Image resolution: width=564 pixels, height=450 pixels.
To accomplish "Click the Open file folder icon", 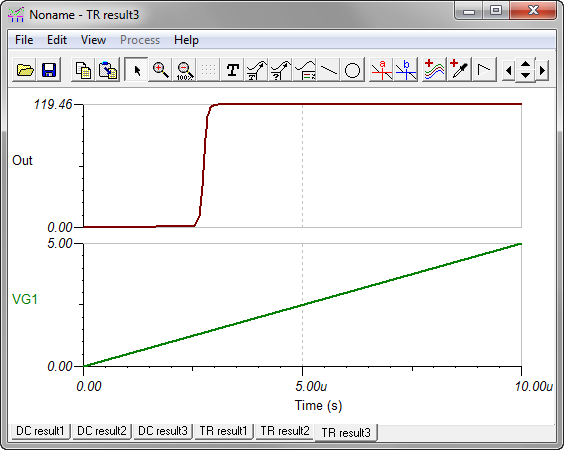I will pyautogui.click(x=24, y=69).
